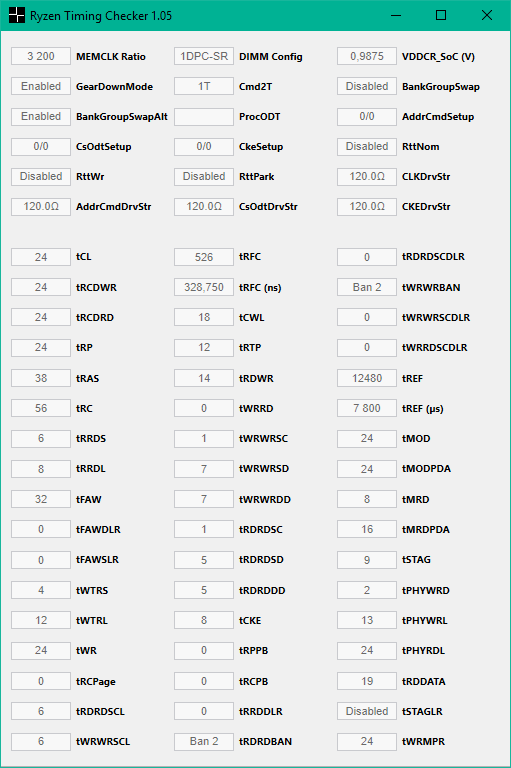The width and height of the screenshot is (511, 768).
Task: Select the tREF field showing 12480
Action: [x=367, y=378]
